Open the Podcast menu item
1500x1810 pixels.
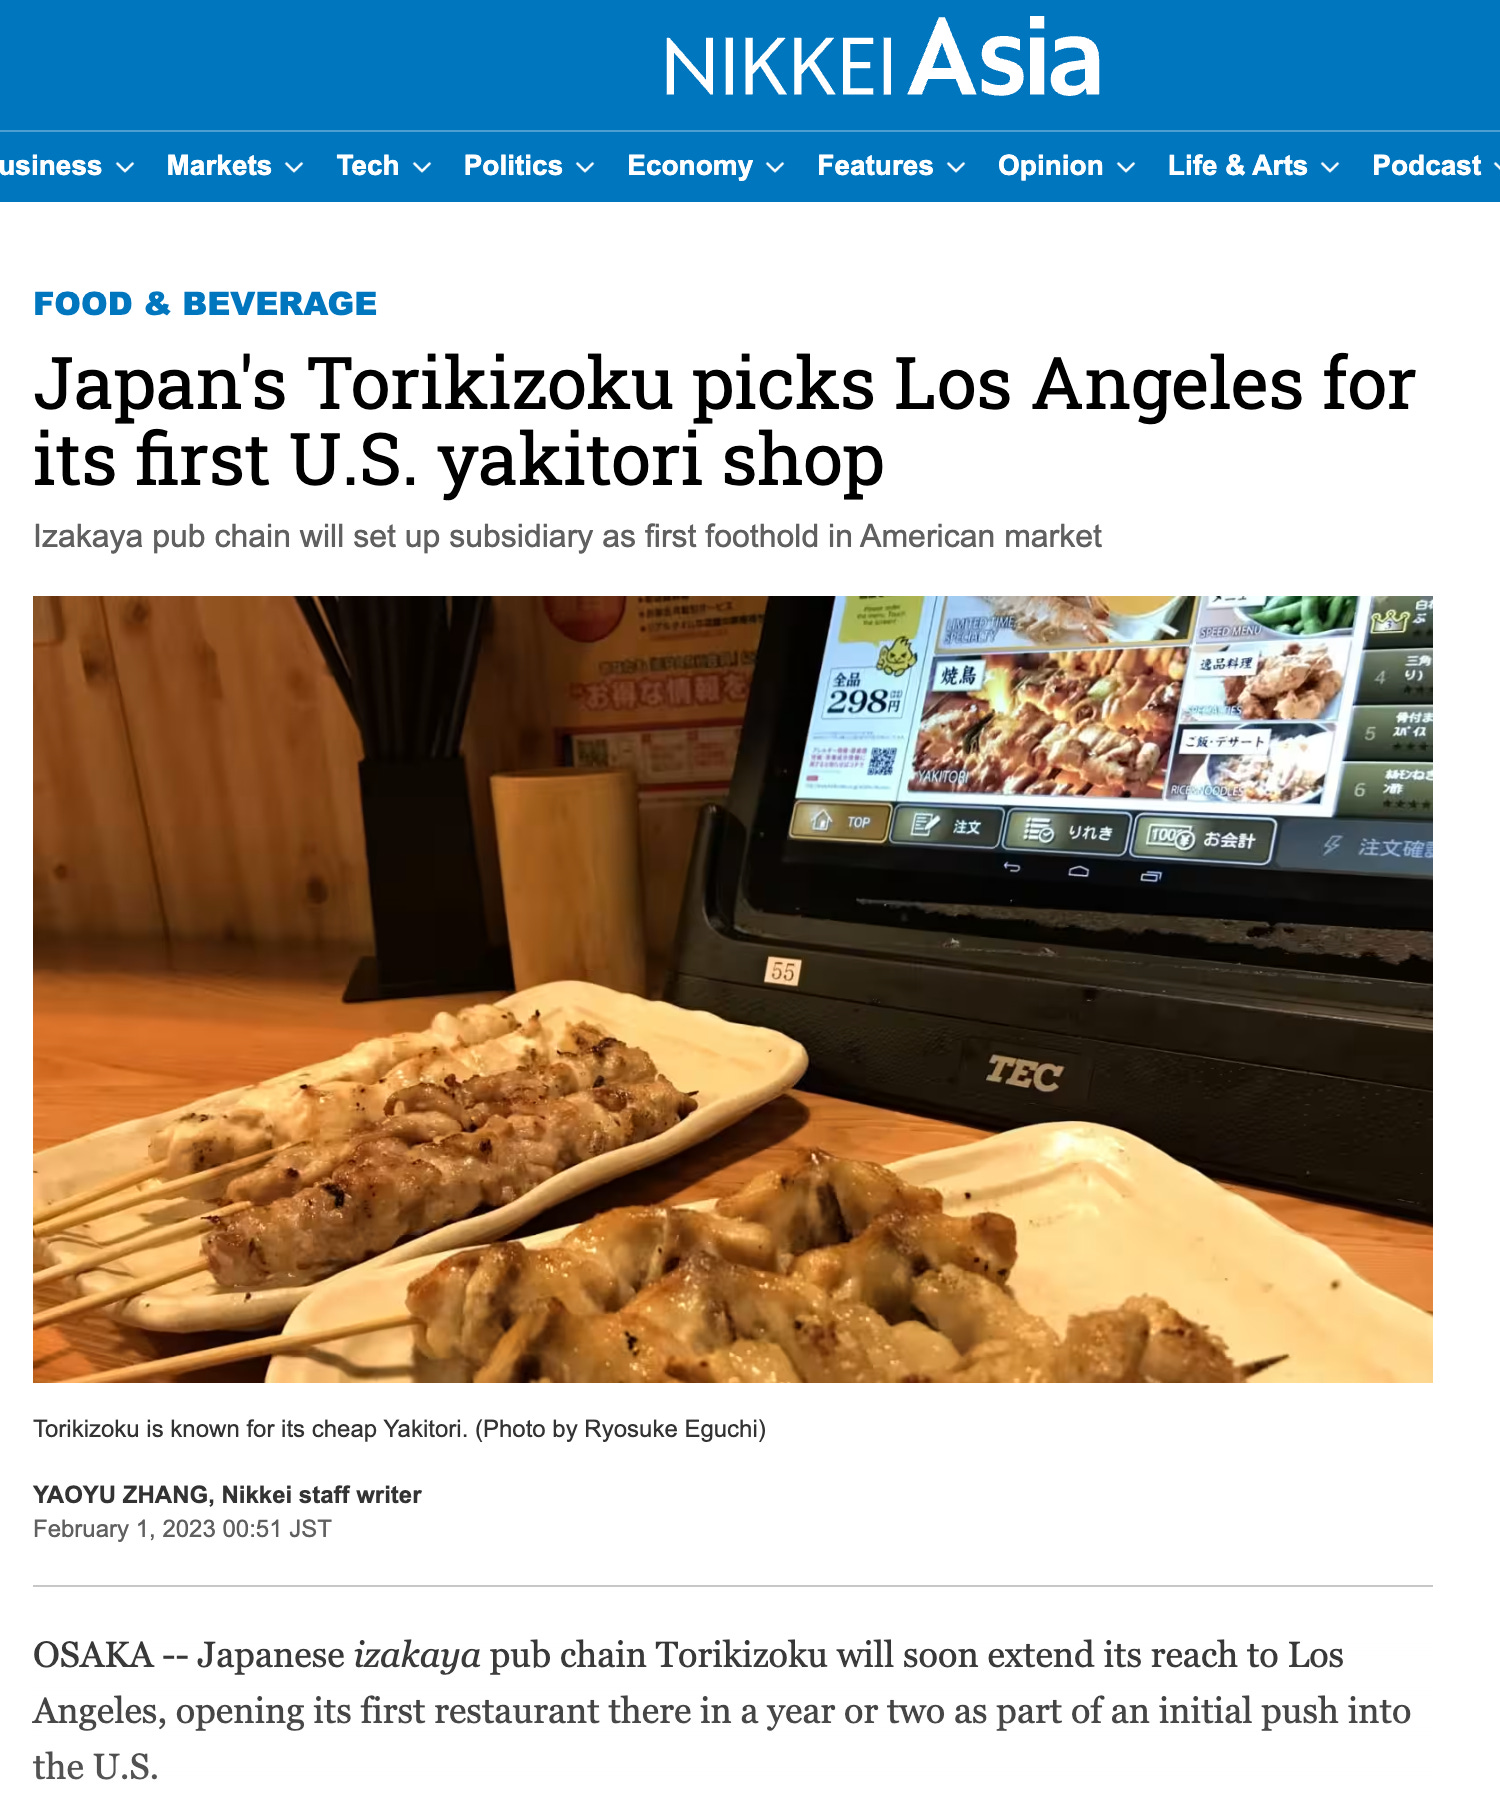[x=1427, y=166]
